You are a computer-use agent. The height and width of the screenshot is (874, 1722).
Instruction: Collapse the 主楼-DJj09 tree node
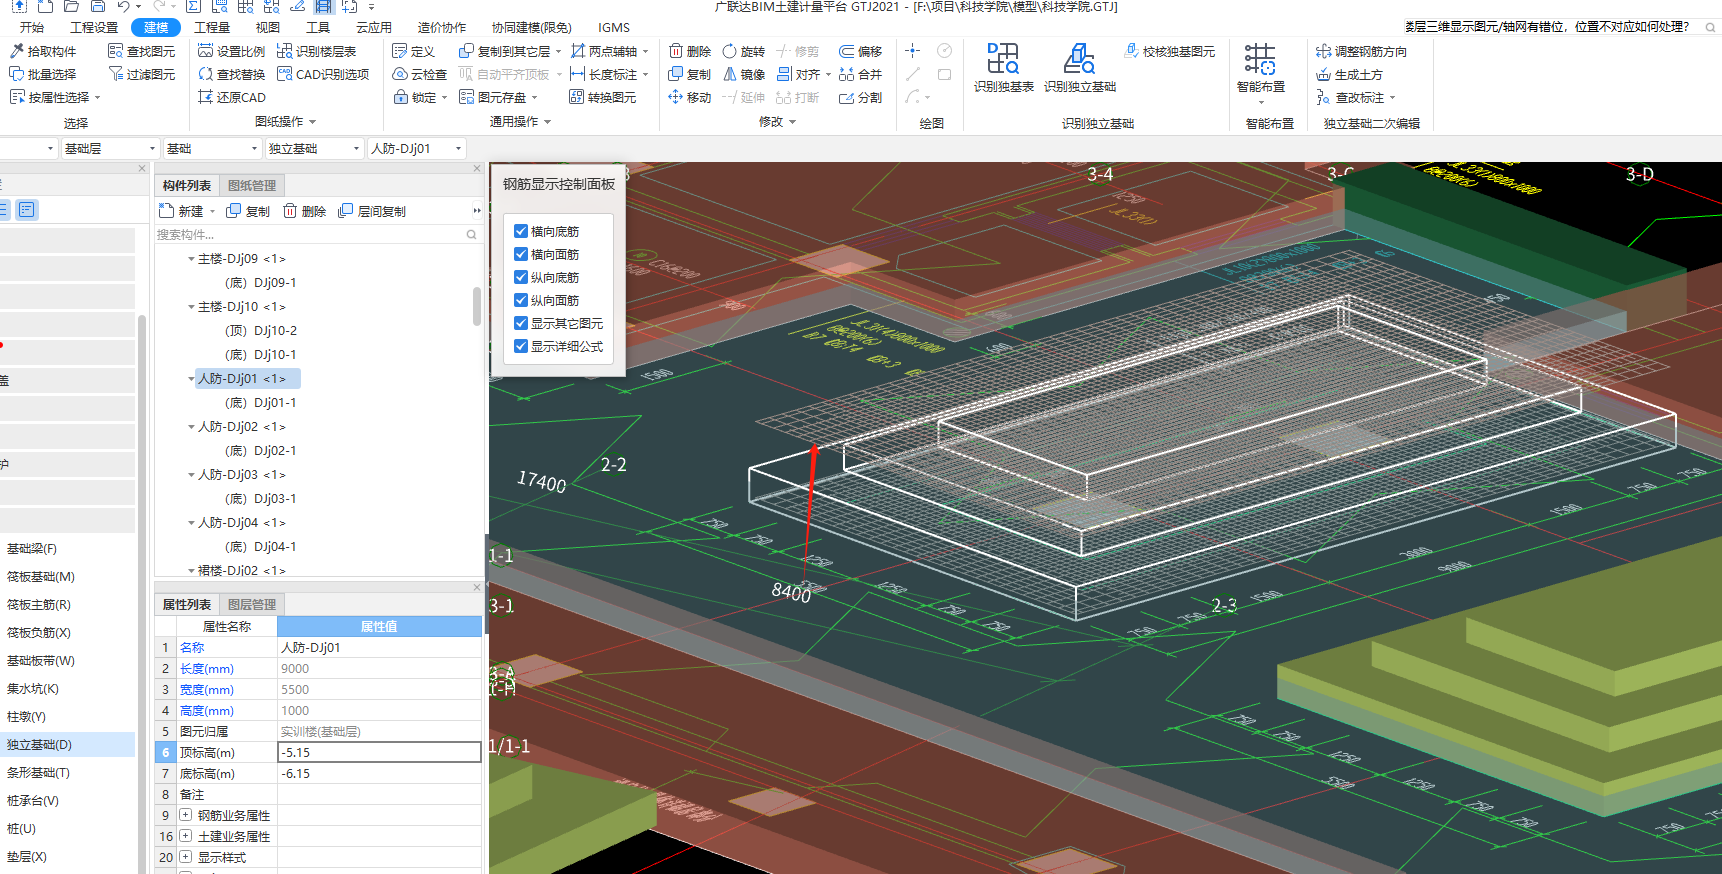pos(191,259)
